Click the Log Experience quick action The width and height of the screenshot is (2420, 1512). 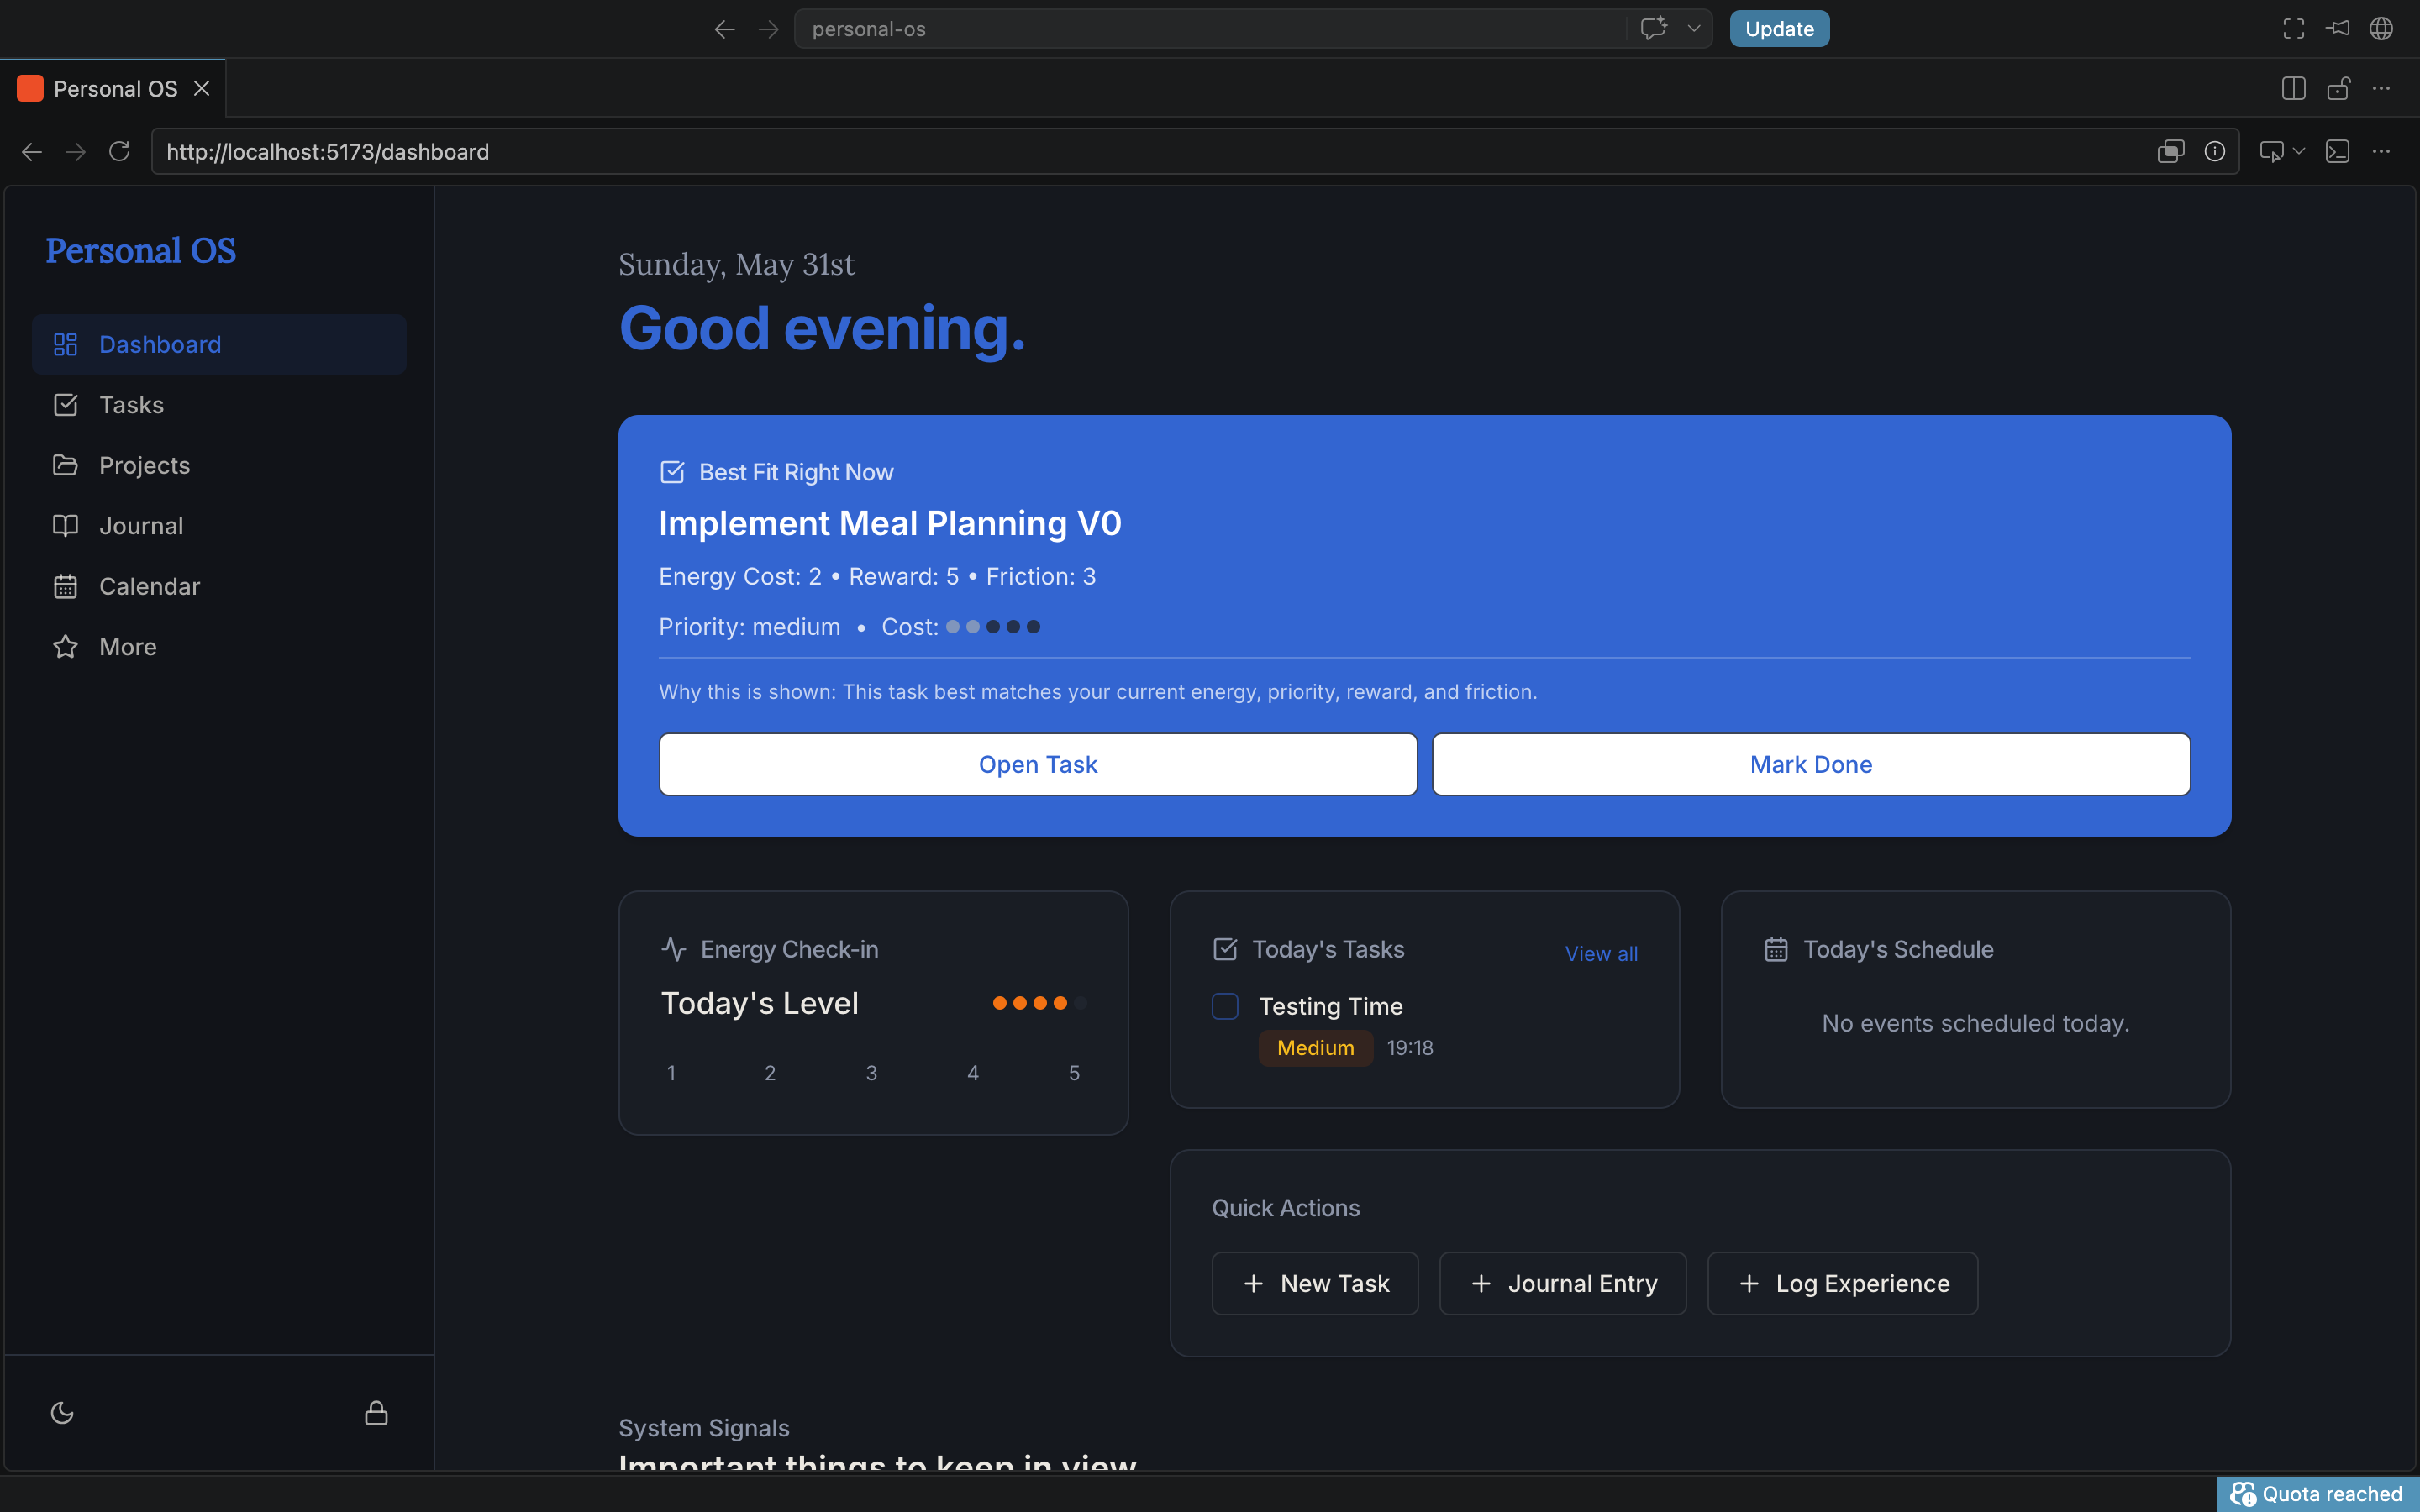(x=1842, y=1283)
